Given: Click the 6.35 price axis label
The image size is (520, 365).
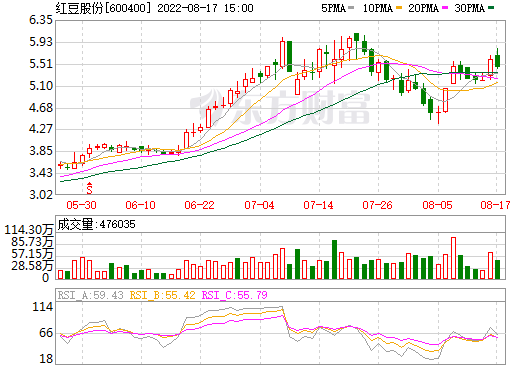Looking at the screenshot, I should click(x=41, y=20).
